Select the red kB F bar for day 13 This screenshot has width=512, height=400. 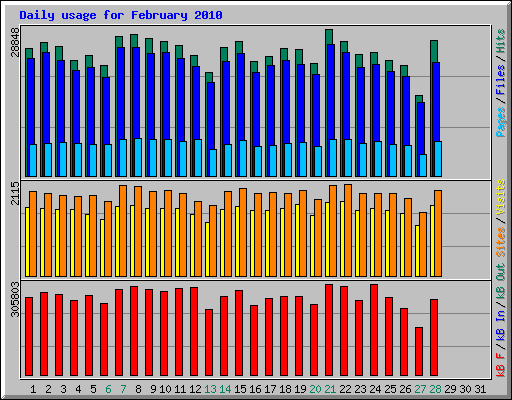209,343
